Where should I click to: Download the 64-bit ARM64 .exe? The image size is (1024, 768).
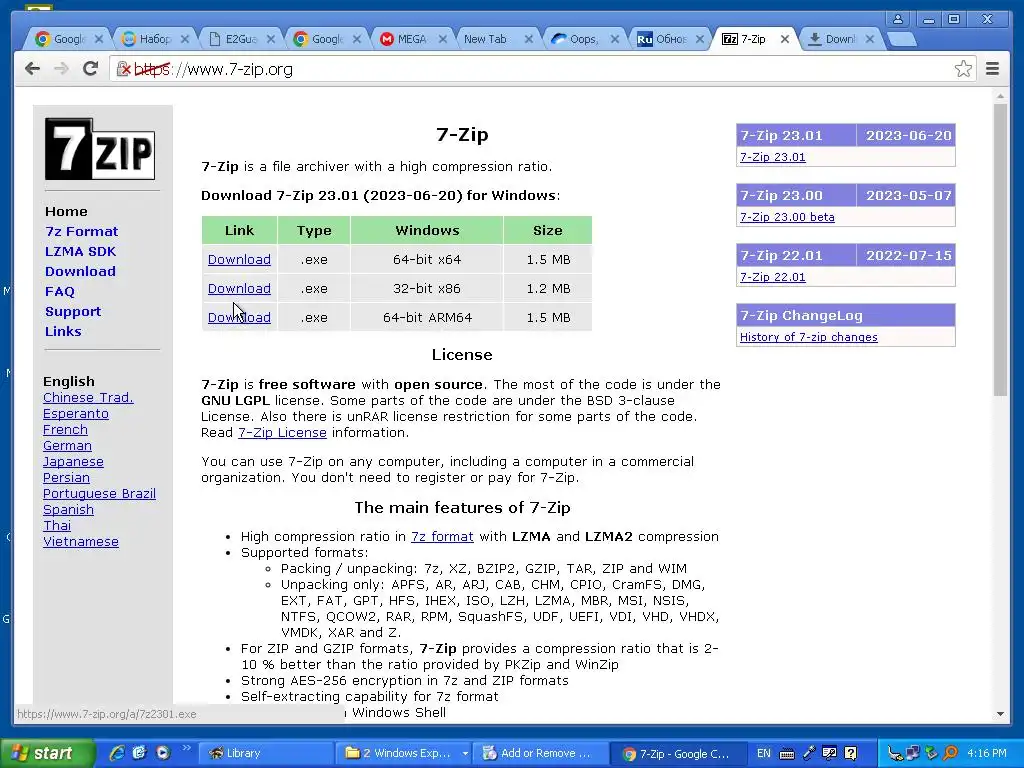coord(239,317)
